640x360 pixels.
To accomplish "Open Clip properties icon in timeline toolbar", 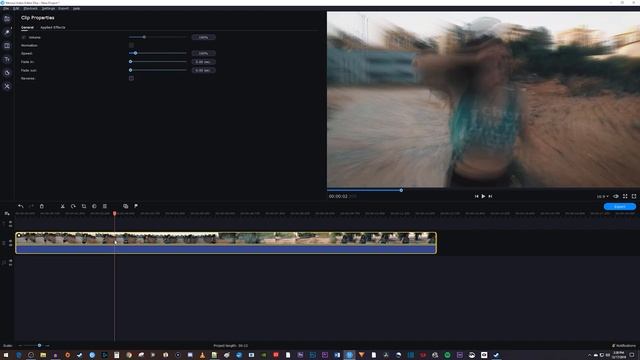I will [105, 206].
